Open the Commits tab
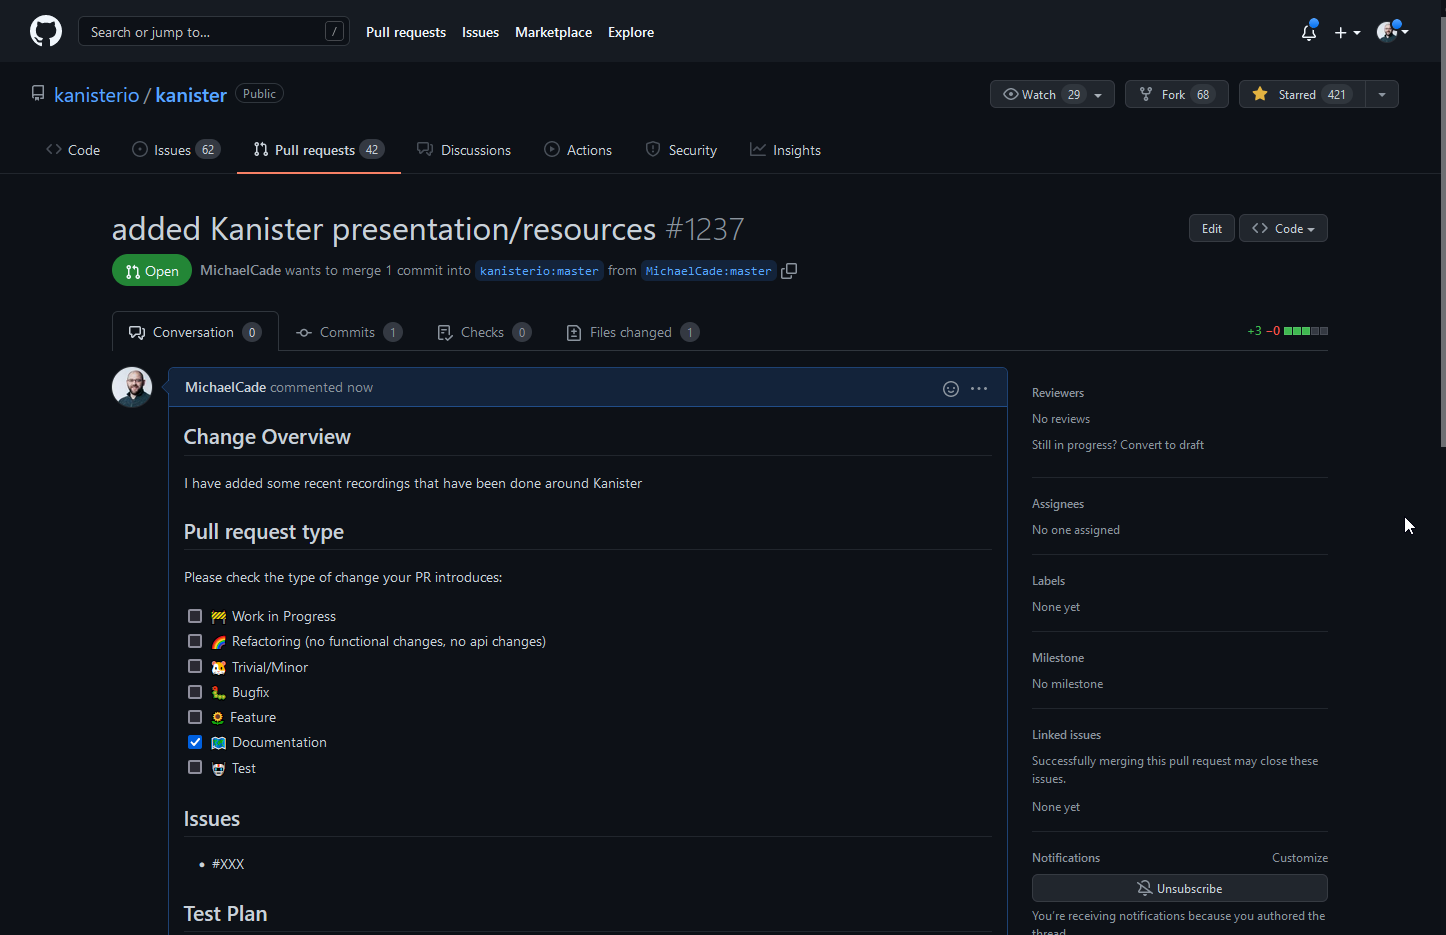The image size is (1446, 935). (x=347, y=332)
